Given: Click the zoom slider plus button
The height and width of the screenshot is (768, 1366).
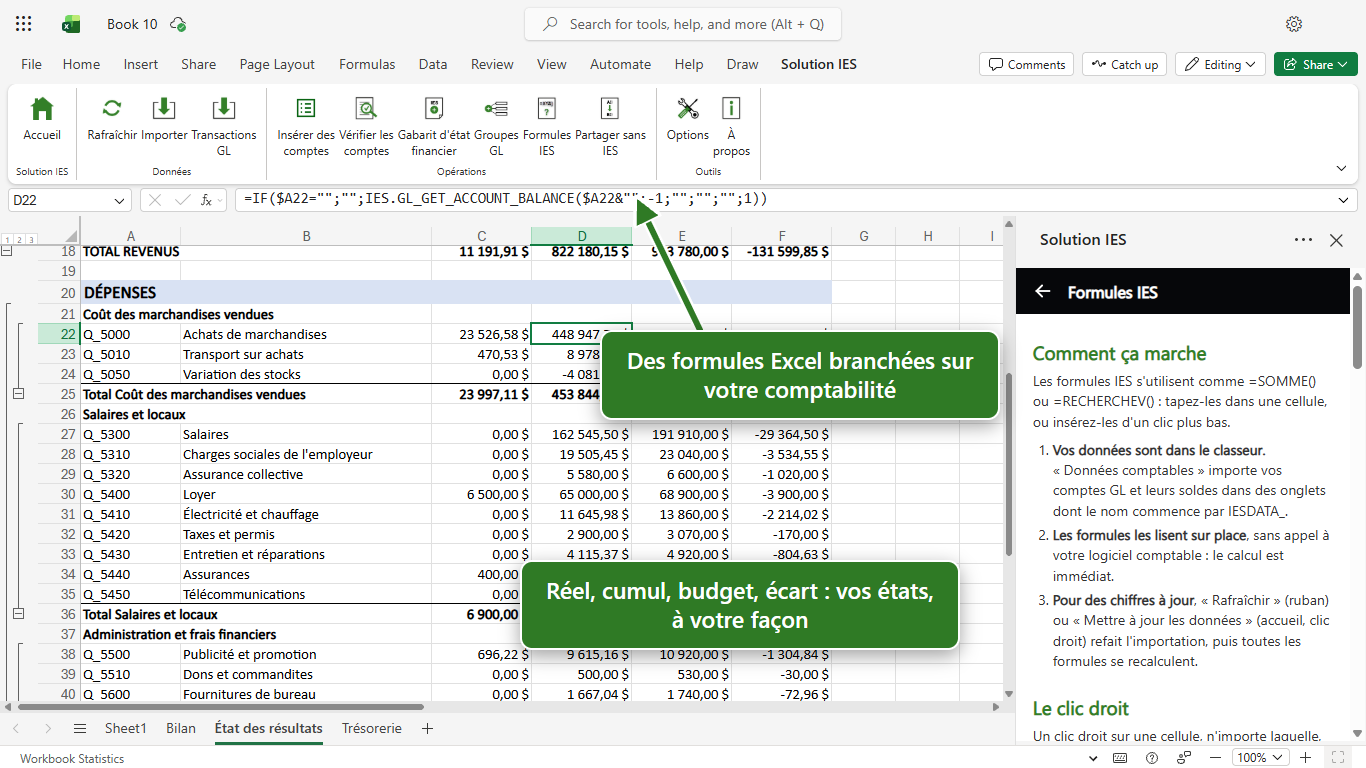Looking at the screenshot, I should coord(1304,758).
